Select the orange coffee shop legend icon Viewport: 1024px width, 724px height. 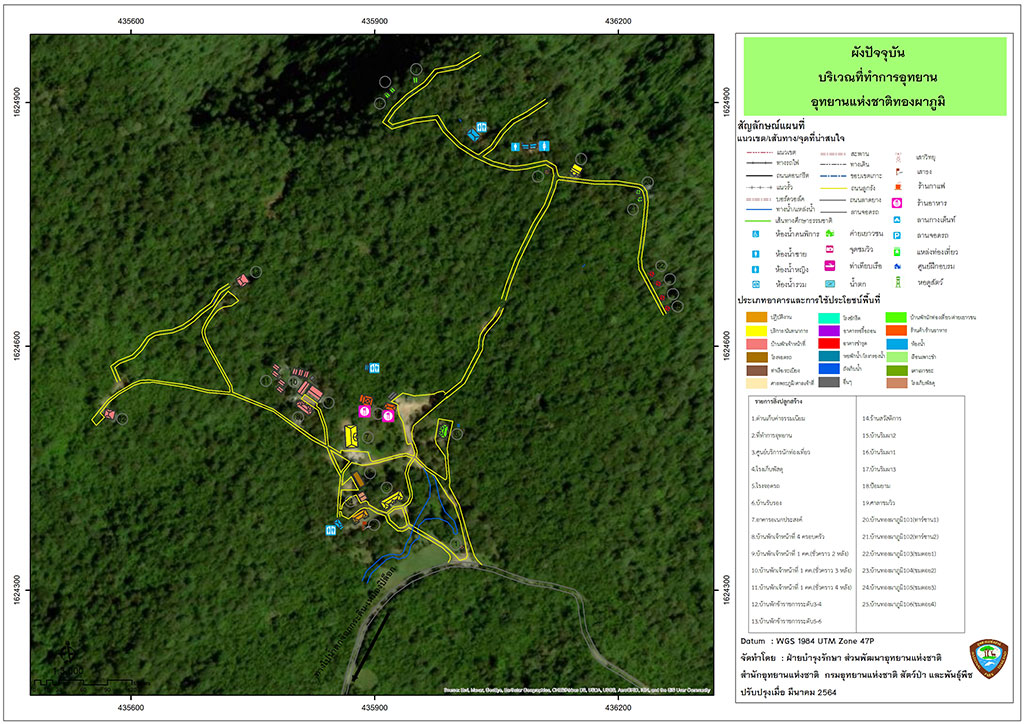[x=898, y=187]
